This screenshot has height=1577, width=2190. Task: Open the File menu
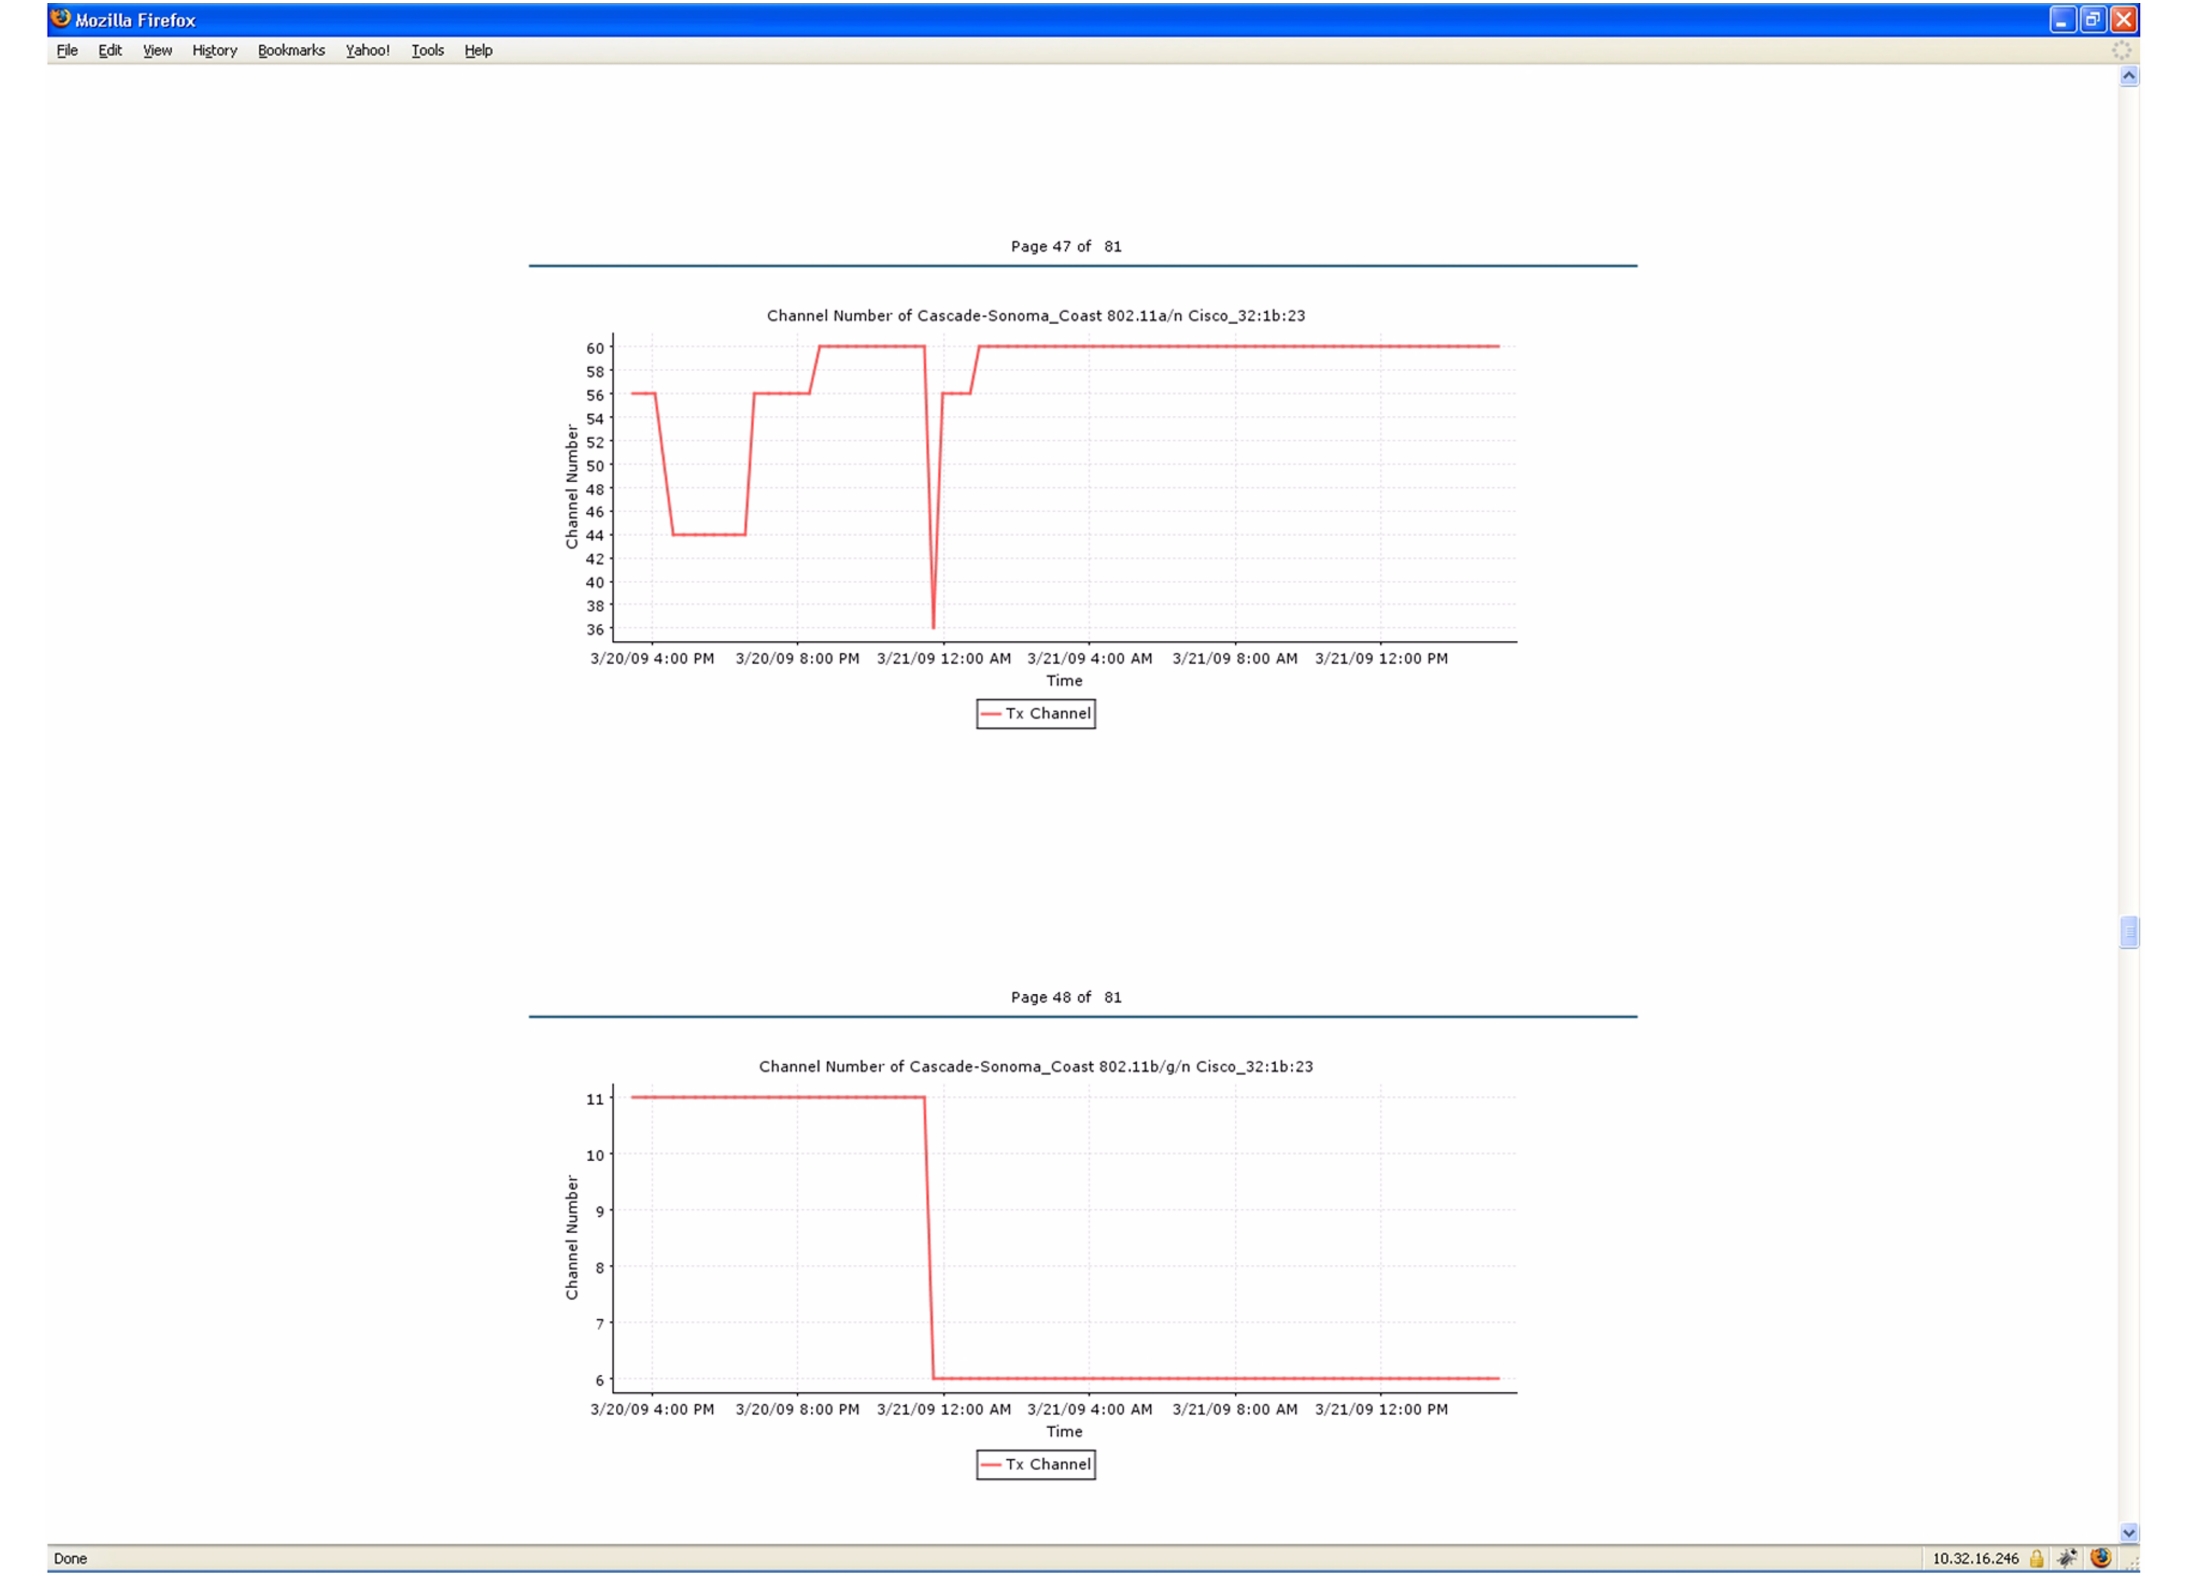click(x=67, y=51)
